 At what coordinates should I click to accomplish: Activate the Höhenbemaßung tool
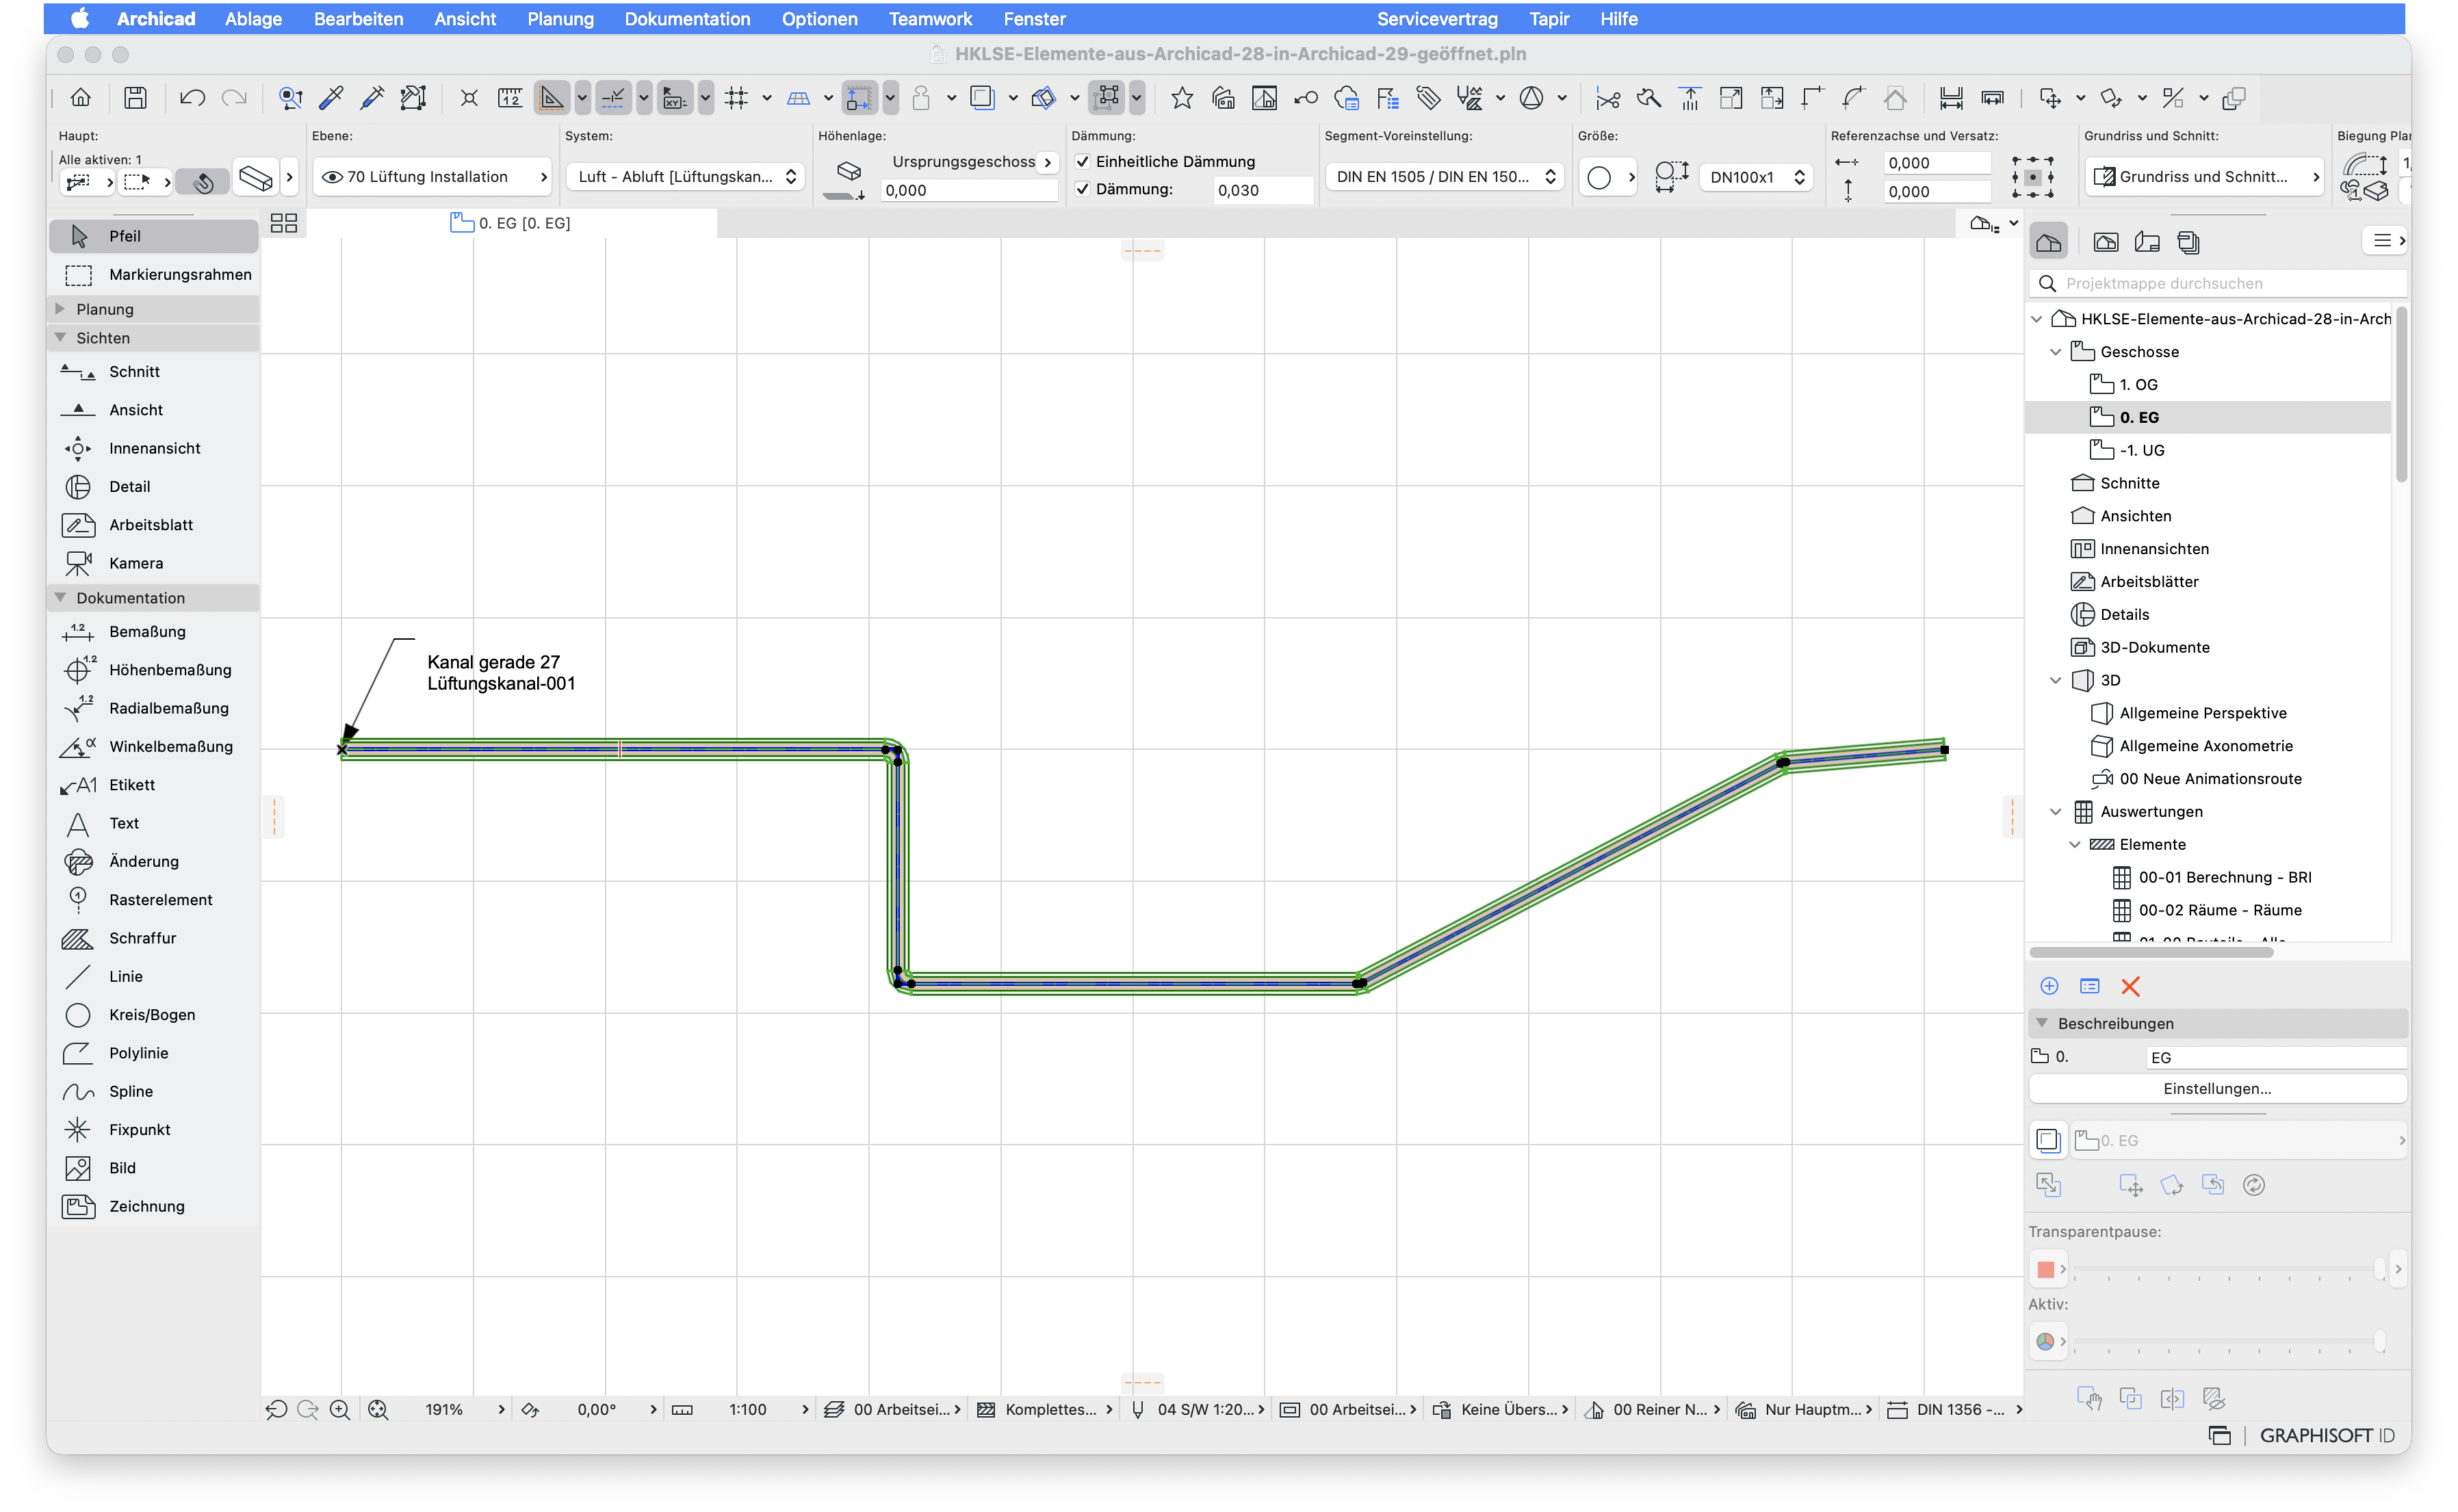153,670
